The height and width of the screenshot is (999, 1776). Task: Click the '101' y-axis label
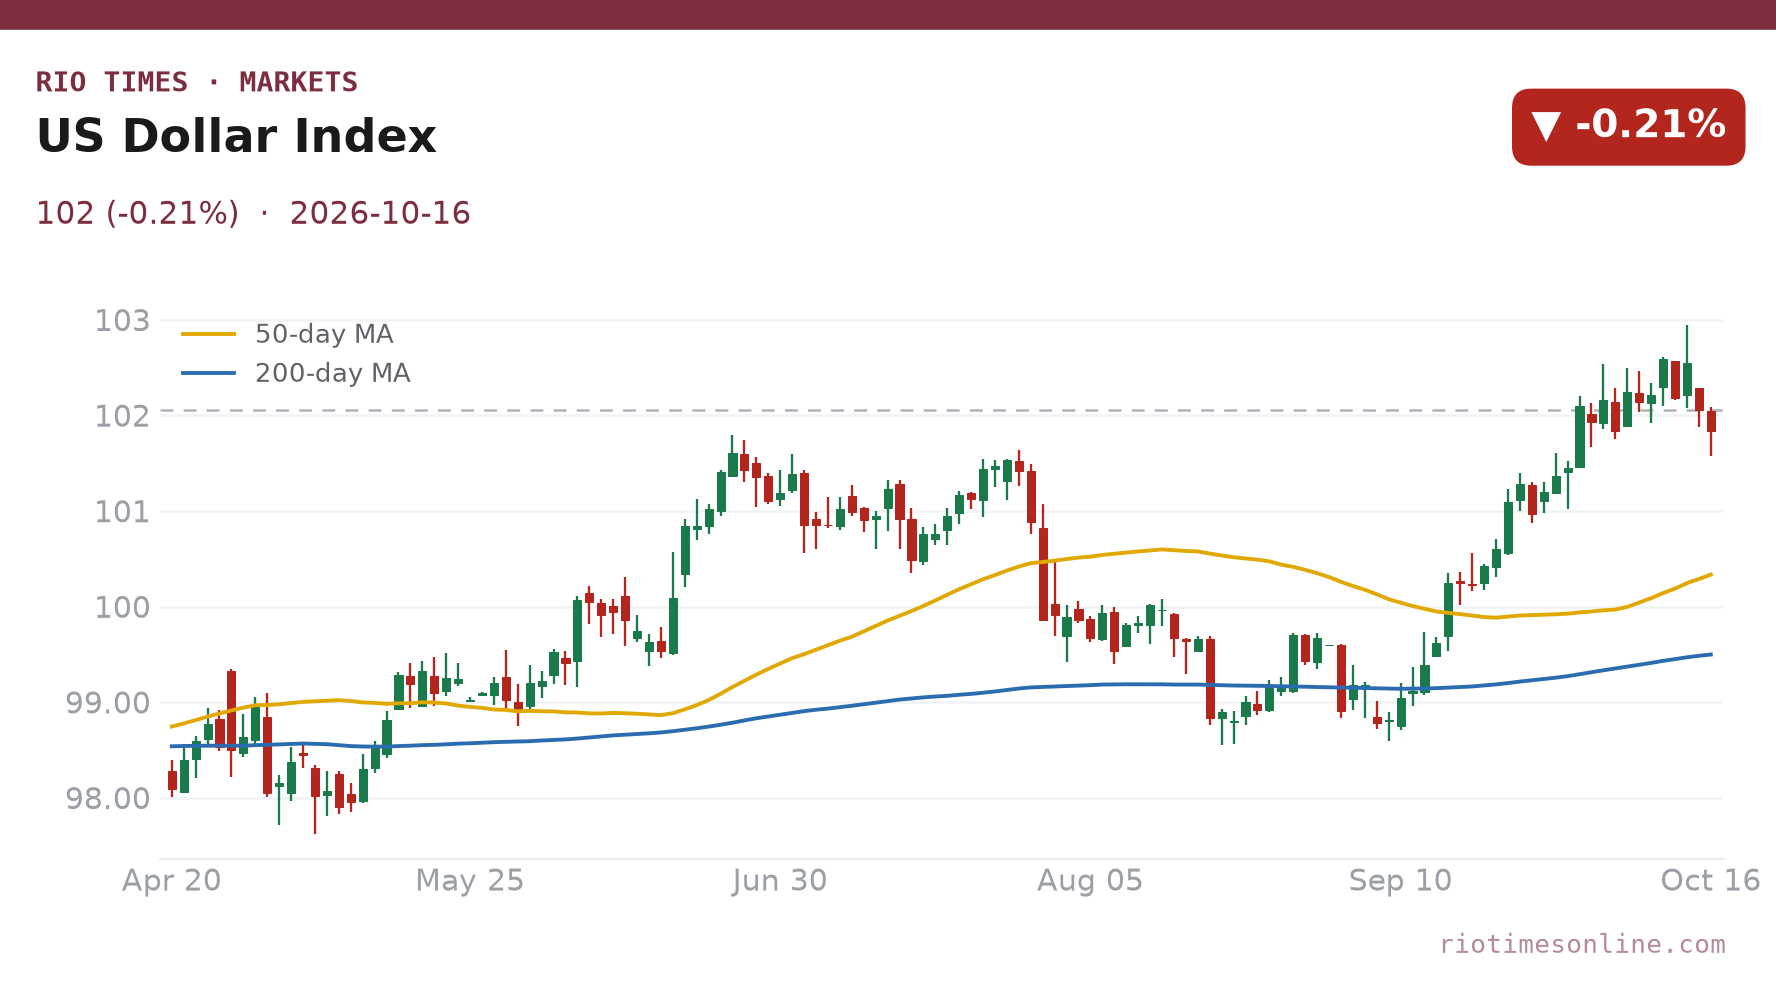(x=122, y=512)
